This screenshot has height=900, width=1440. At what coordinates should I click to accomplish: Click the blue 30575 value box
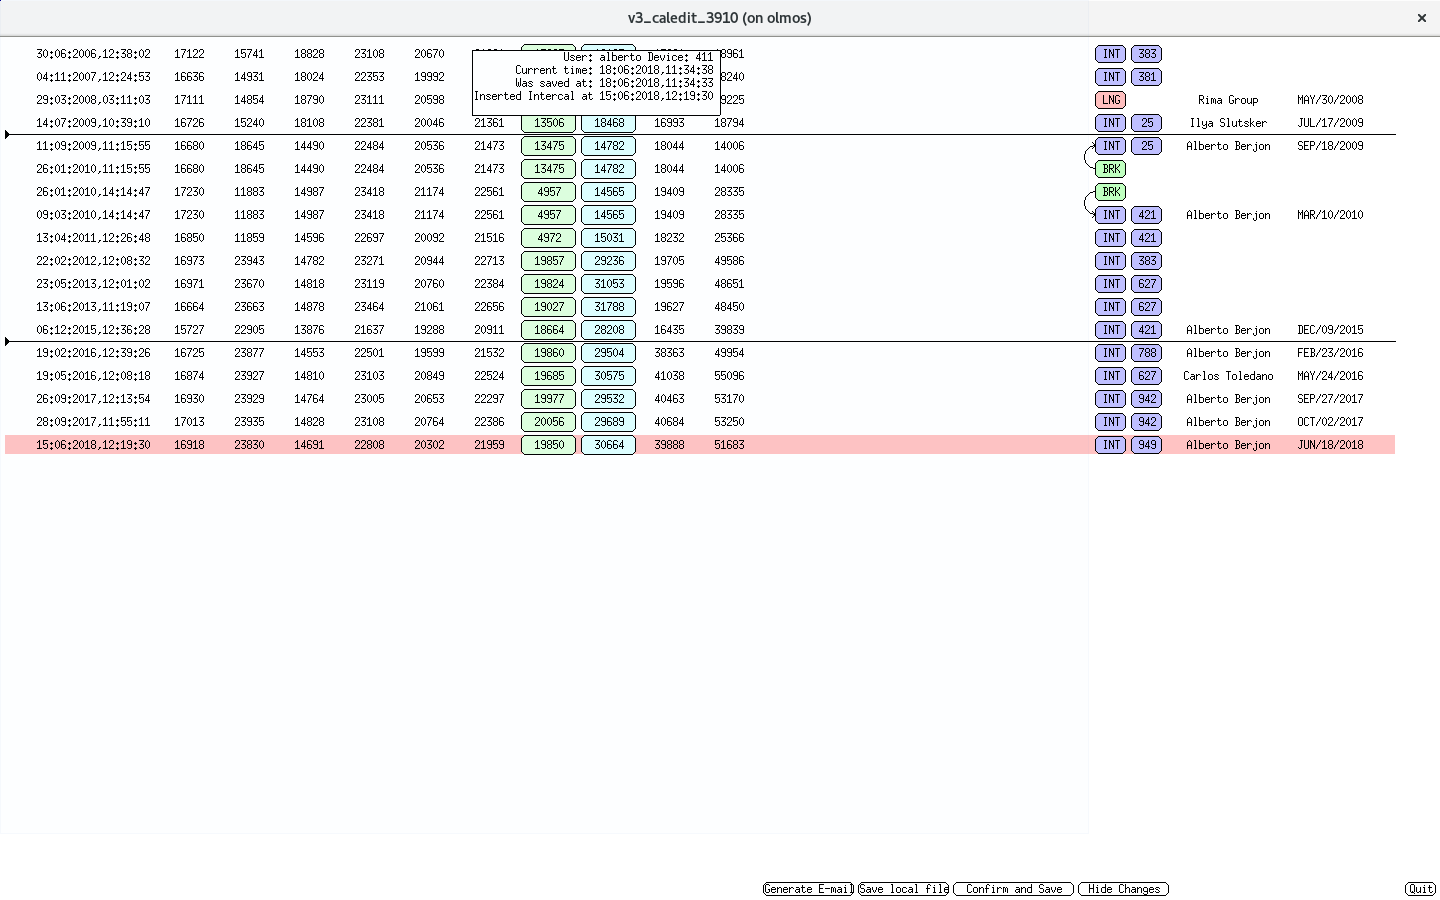[608, 376]
